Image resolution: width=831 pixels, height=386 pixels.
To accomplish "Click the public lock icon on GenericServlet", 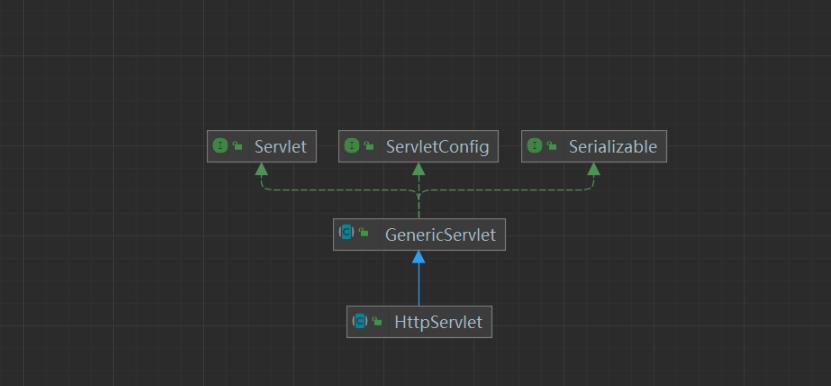I will [363, 232].
